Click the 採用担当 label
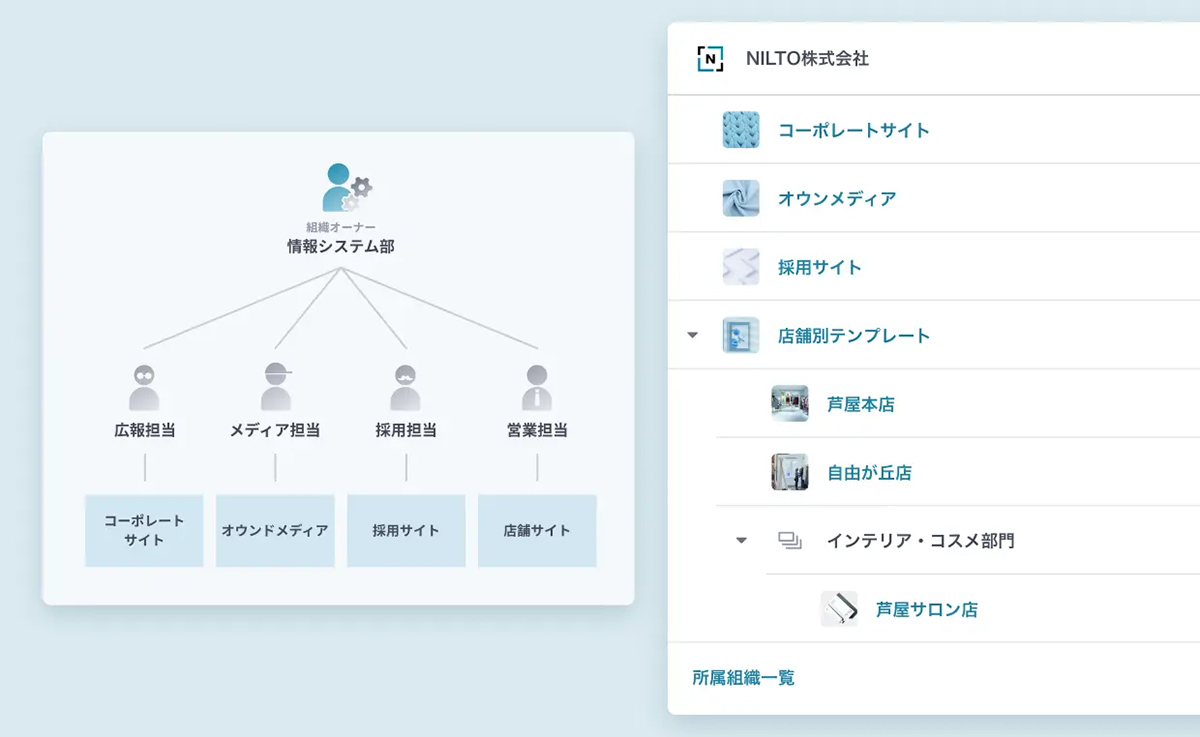 tap(406, 430)
